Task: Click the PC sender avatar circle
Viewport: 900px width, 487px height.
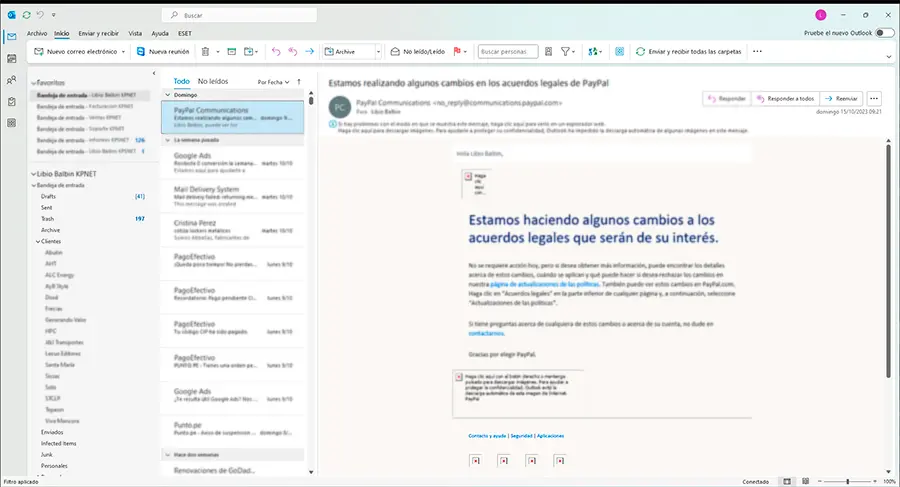Action: click(340, 107)
